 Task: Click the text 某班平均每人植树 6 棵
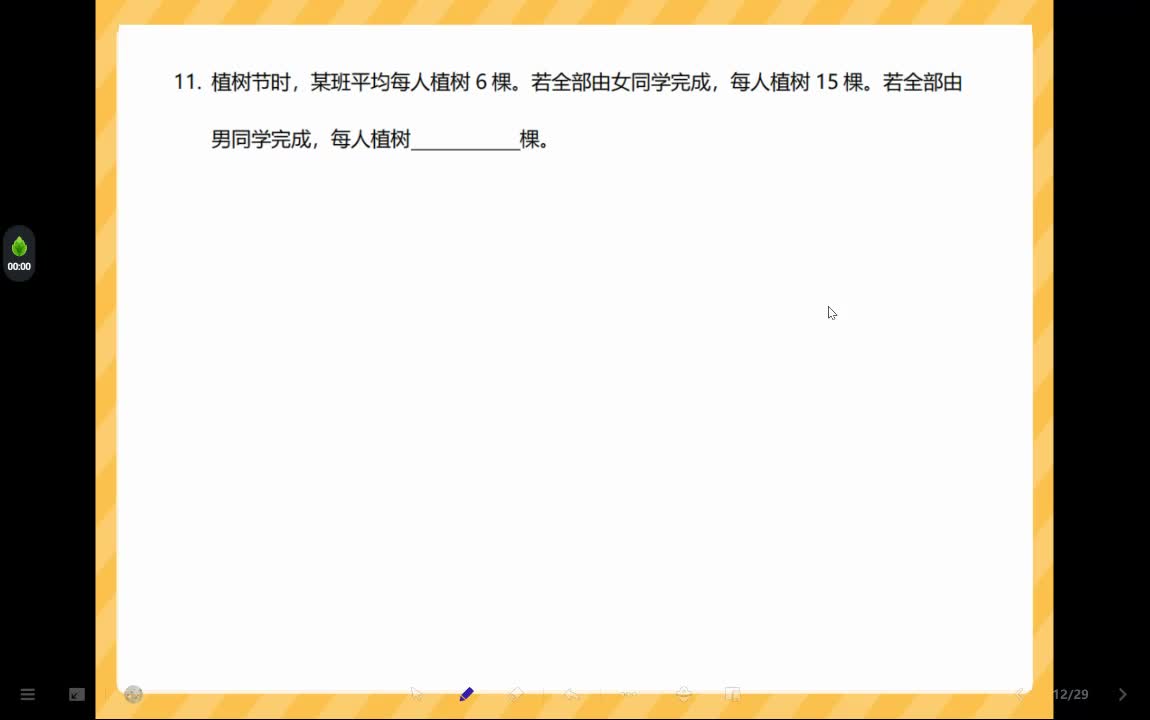(411, 82)
